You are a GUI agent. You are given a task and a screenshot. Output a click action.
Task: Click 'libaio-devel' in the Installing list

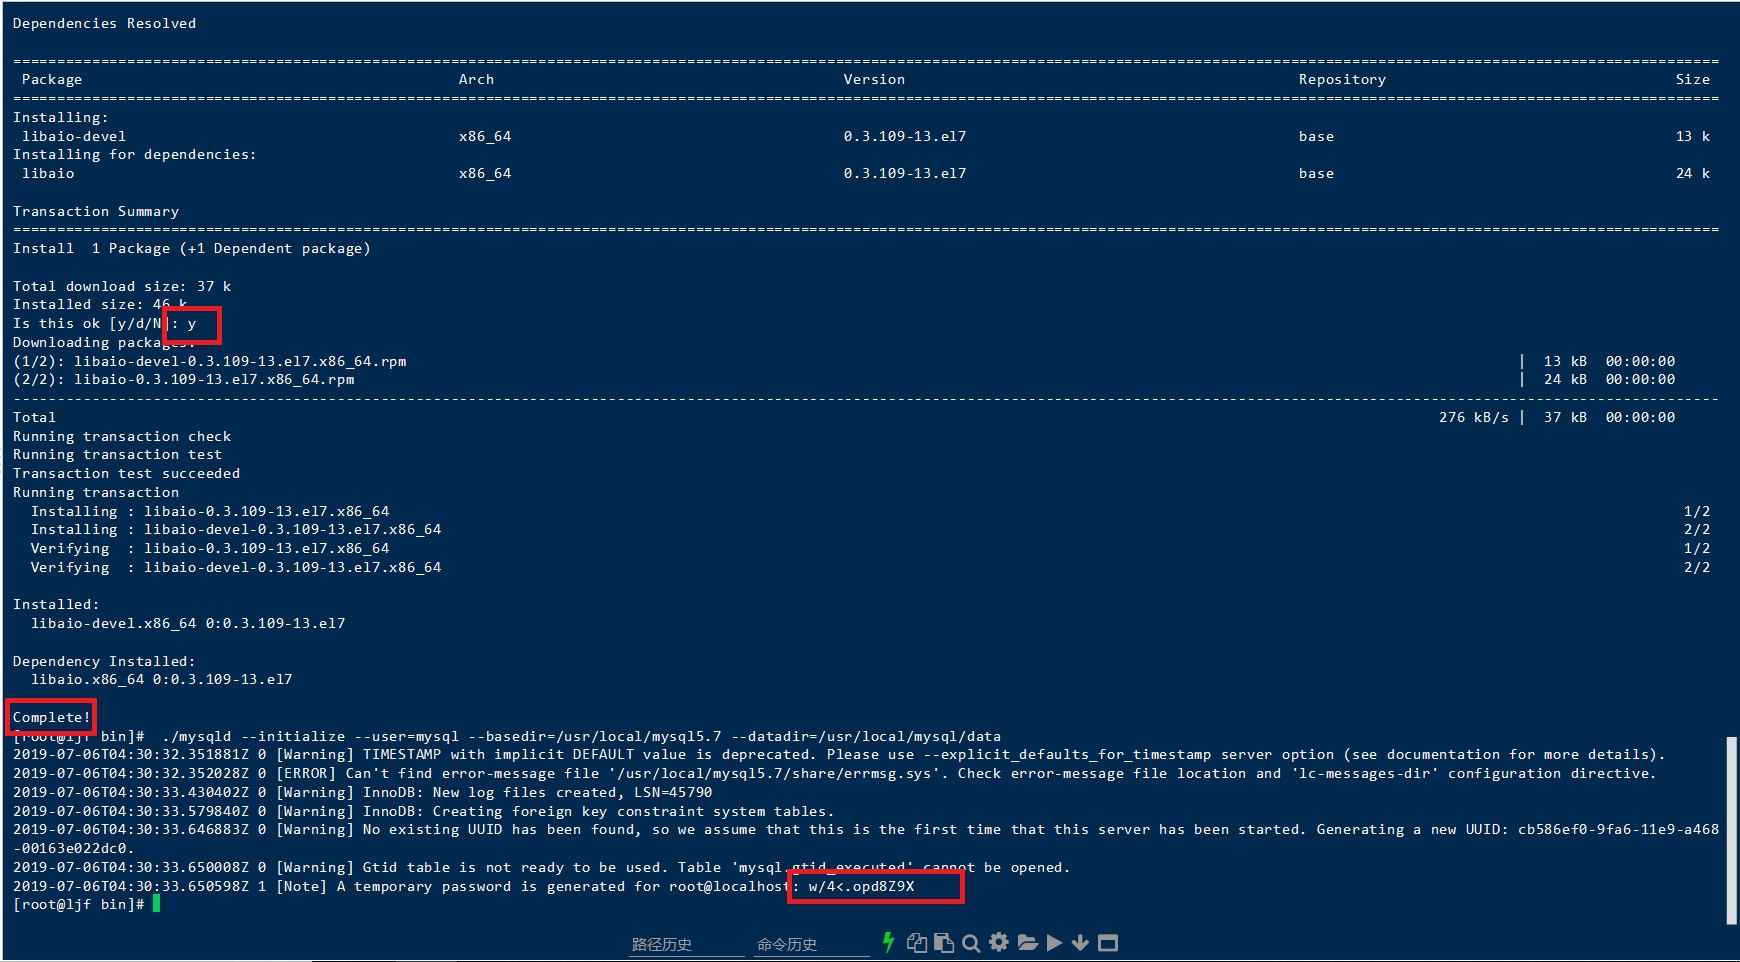coord(74,136)
